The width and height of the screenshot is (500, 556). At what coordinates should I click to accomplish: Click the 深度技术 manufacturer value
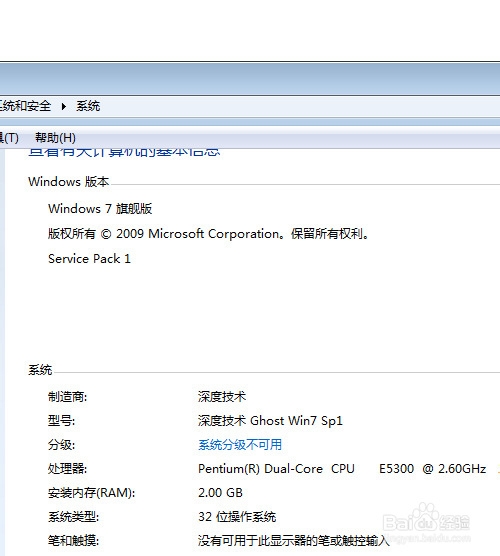pyautogui.click(x=222, y=396)
